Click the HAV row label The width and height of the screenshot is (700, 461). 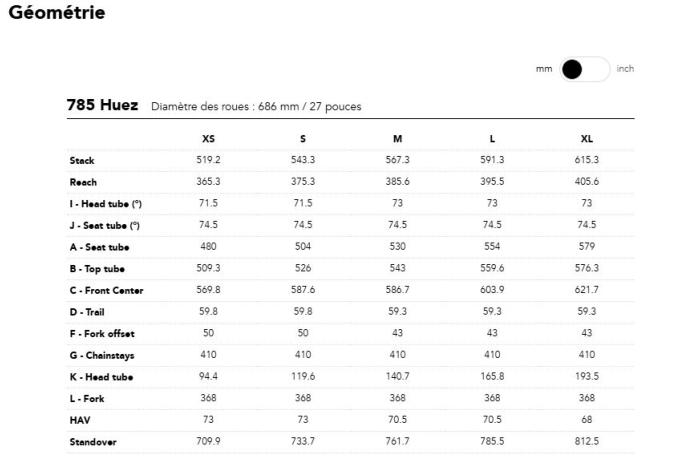pyautogui.click(x=80, y=420)
